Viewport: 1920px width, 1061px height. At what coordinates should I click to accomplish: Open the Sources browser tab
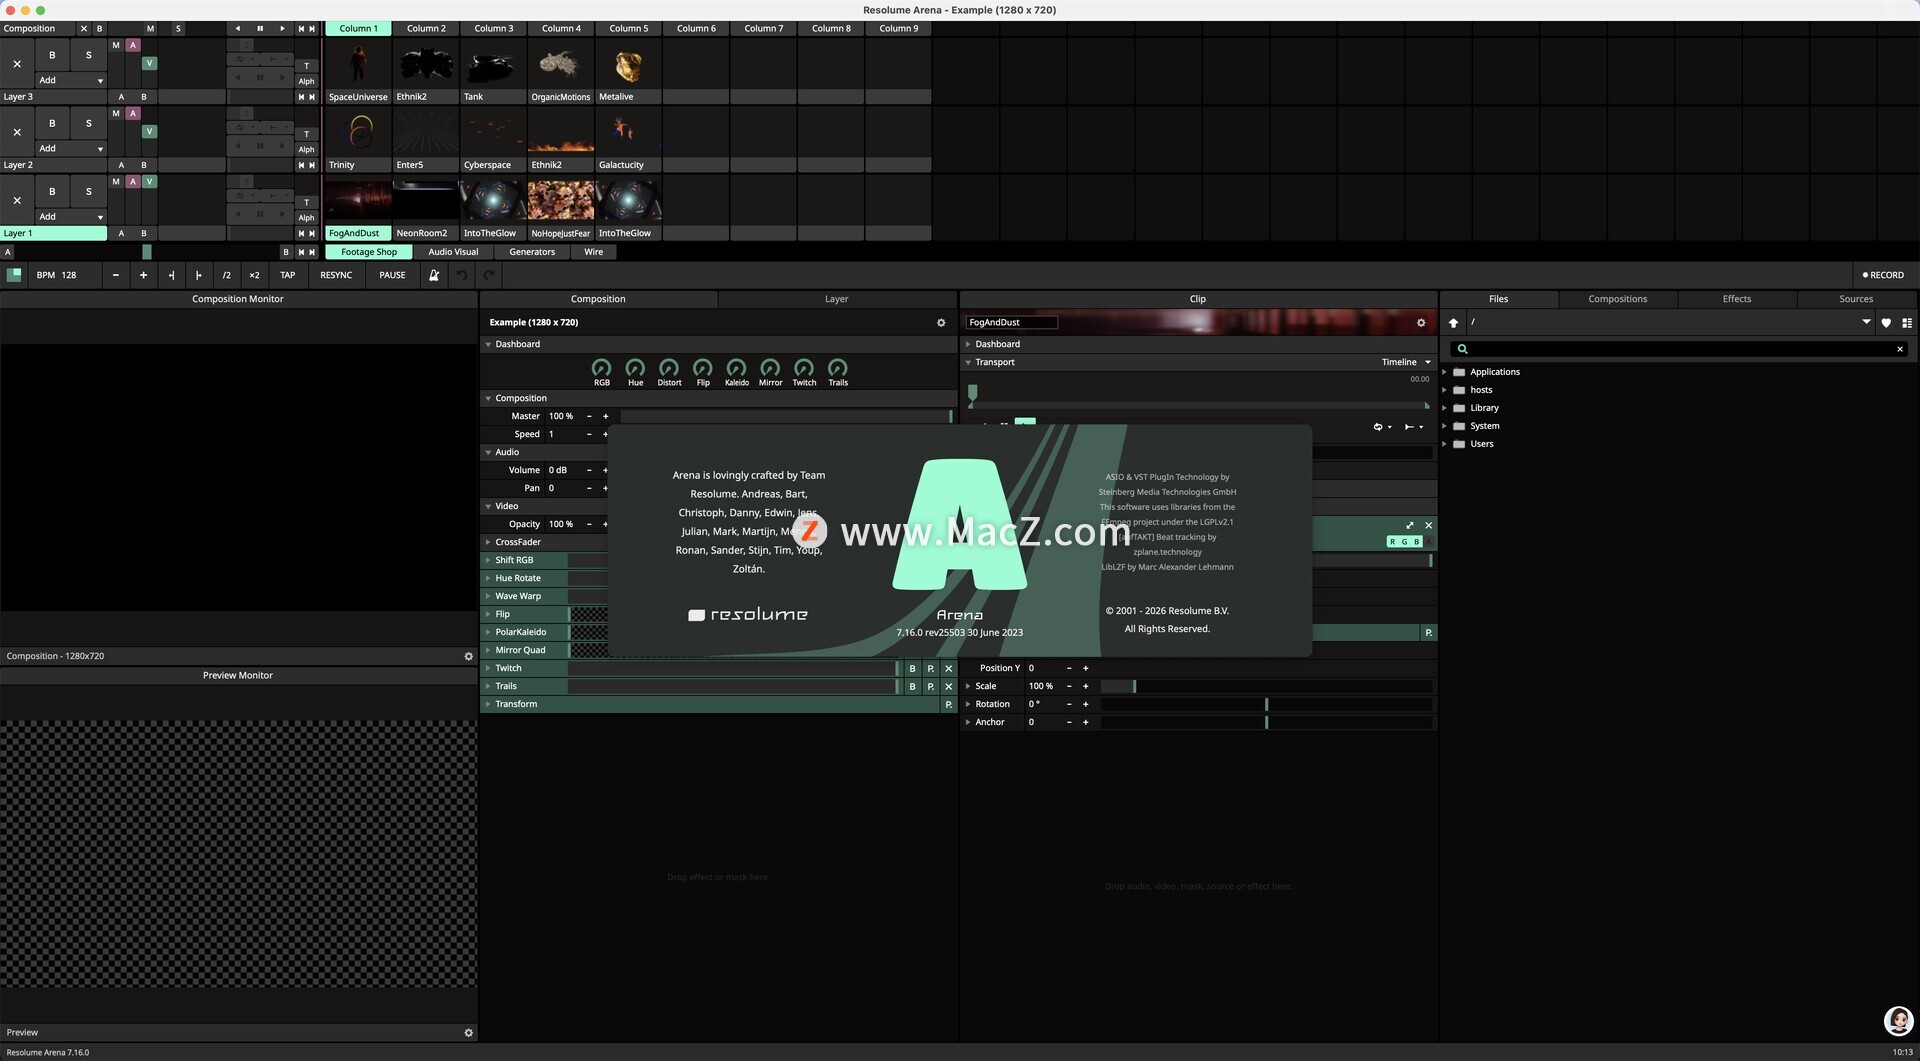click(1856, 299)
